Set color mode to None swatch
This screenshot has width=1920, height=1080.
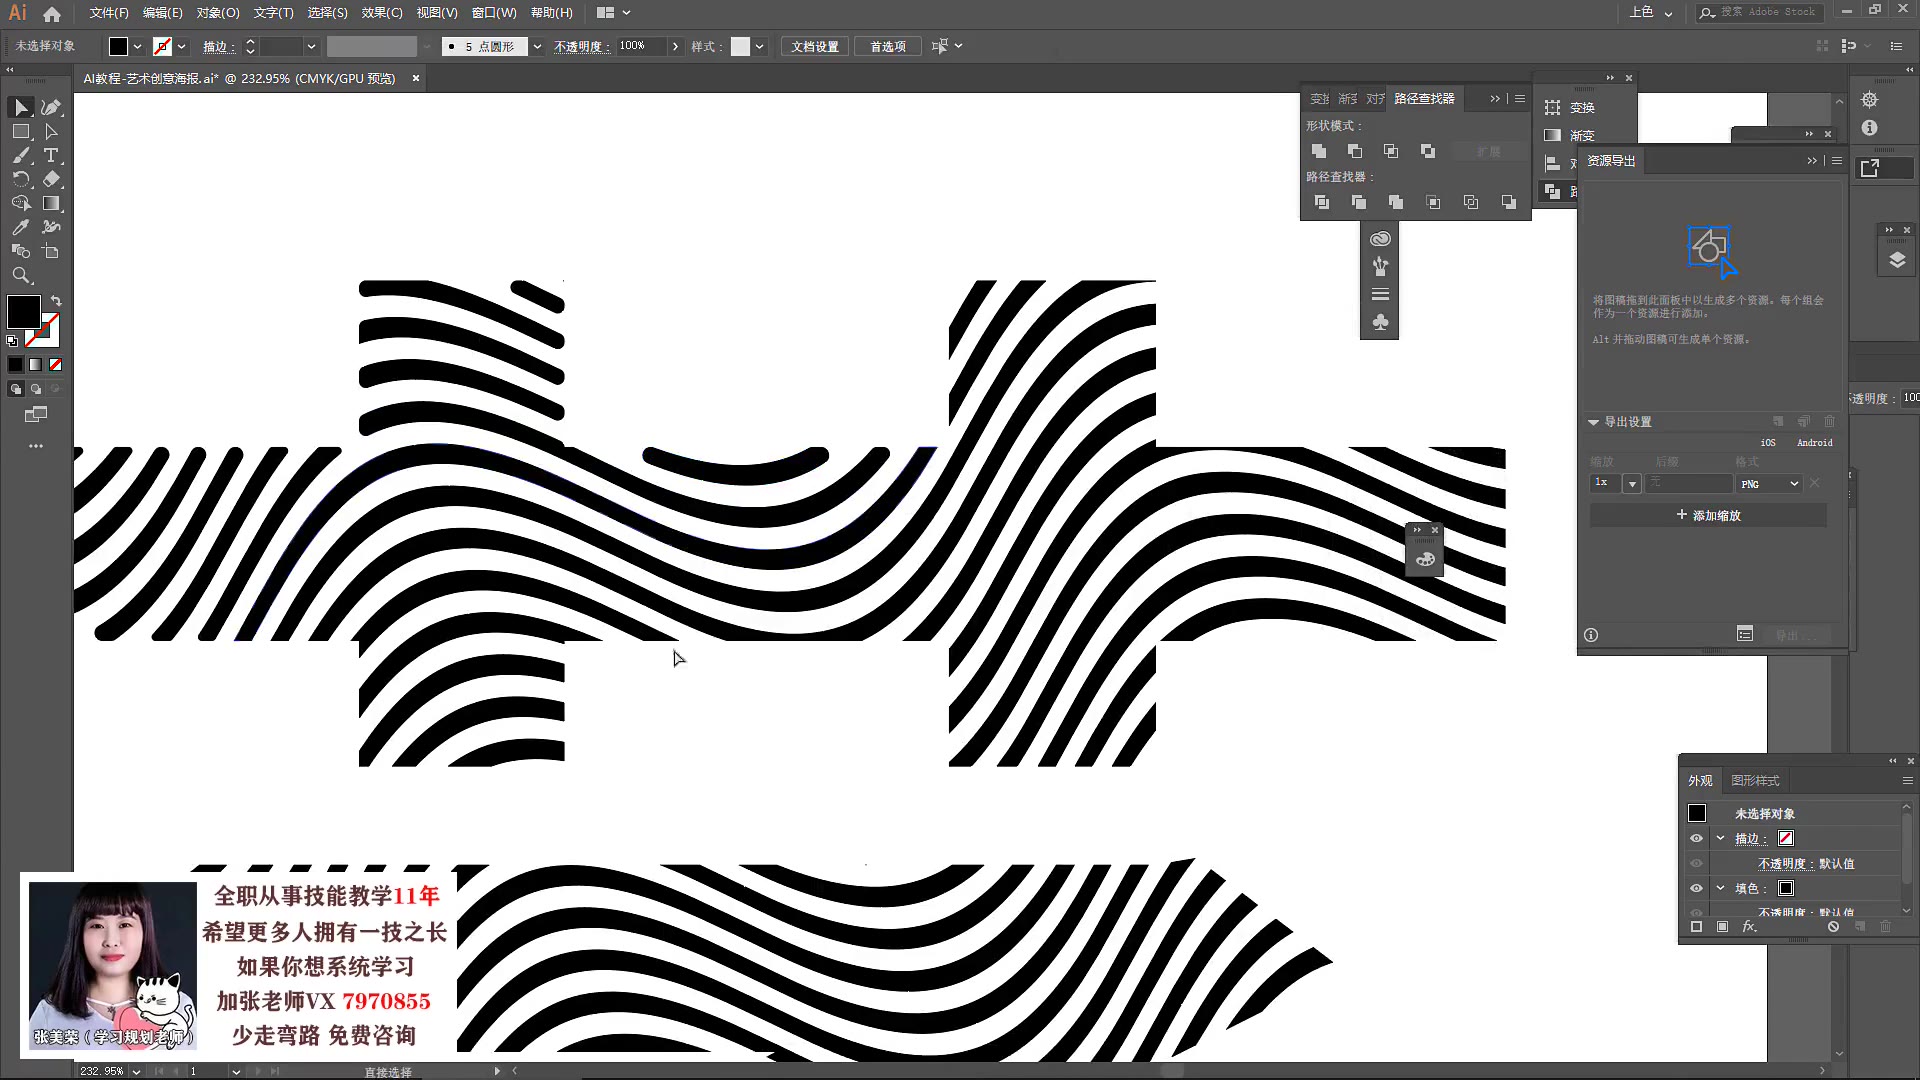[56, 365]
